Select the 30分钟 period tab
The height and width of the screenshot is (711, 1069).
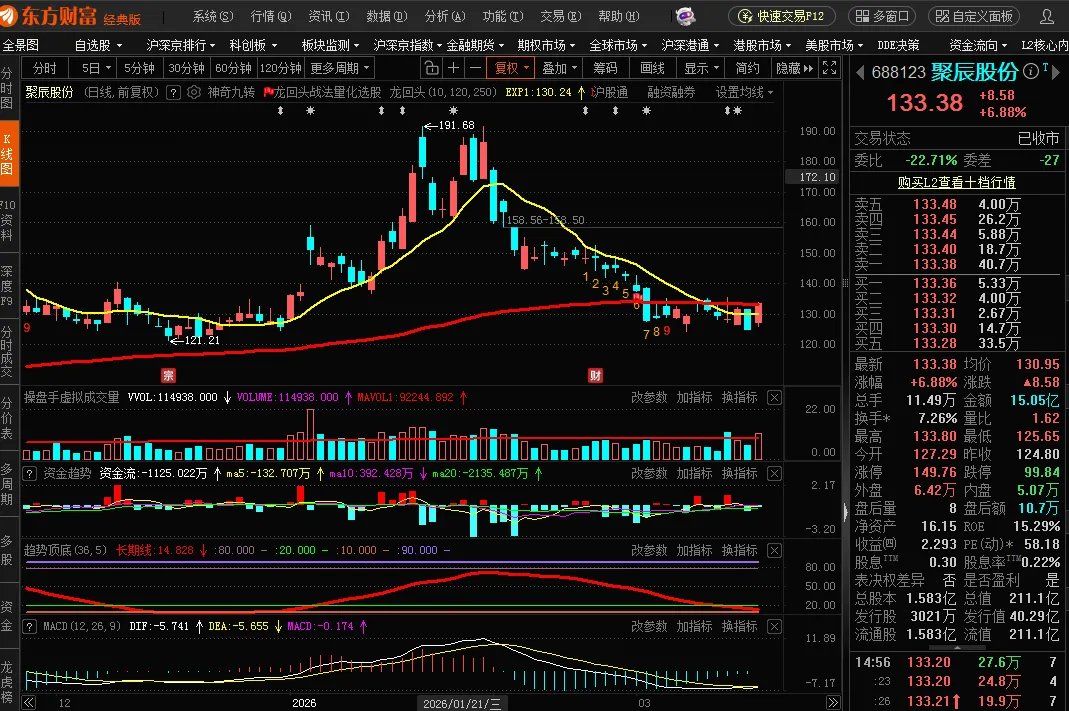pyautogui.click(x=186, y=68)
